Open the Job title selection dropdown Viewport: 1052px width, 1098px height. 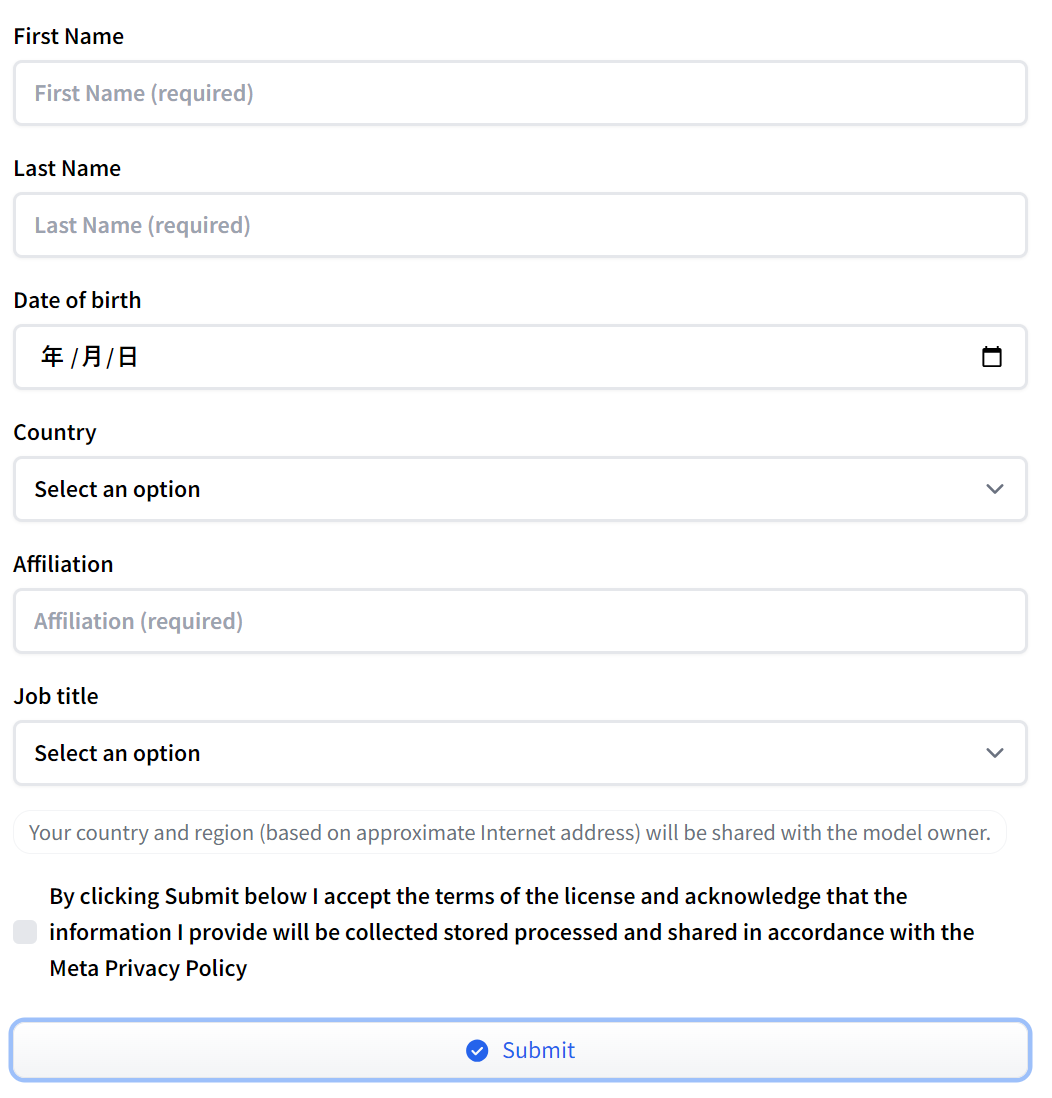(x=520, y=753)
